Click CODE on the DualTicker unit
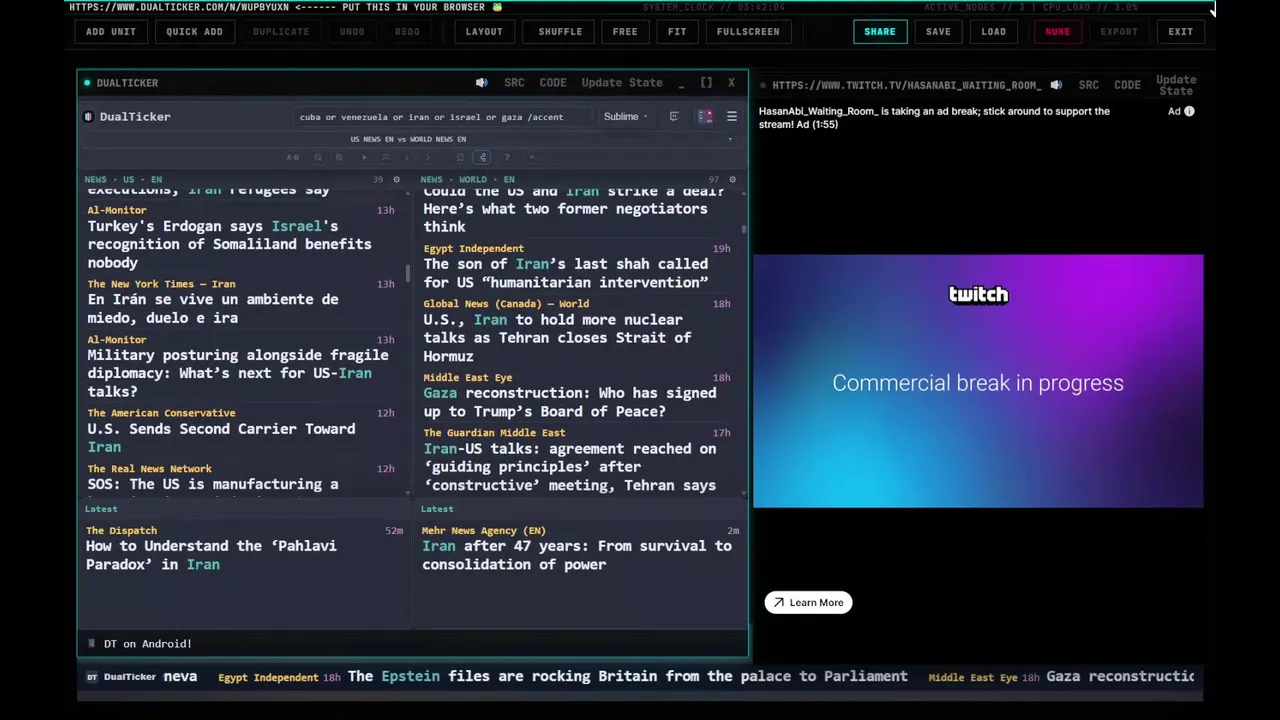 click(553, 83)
